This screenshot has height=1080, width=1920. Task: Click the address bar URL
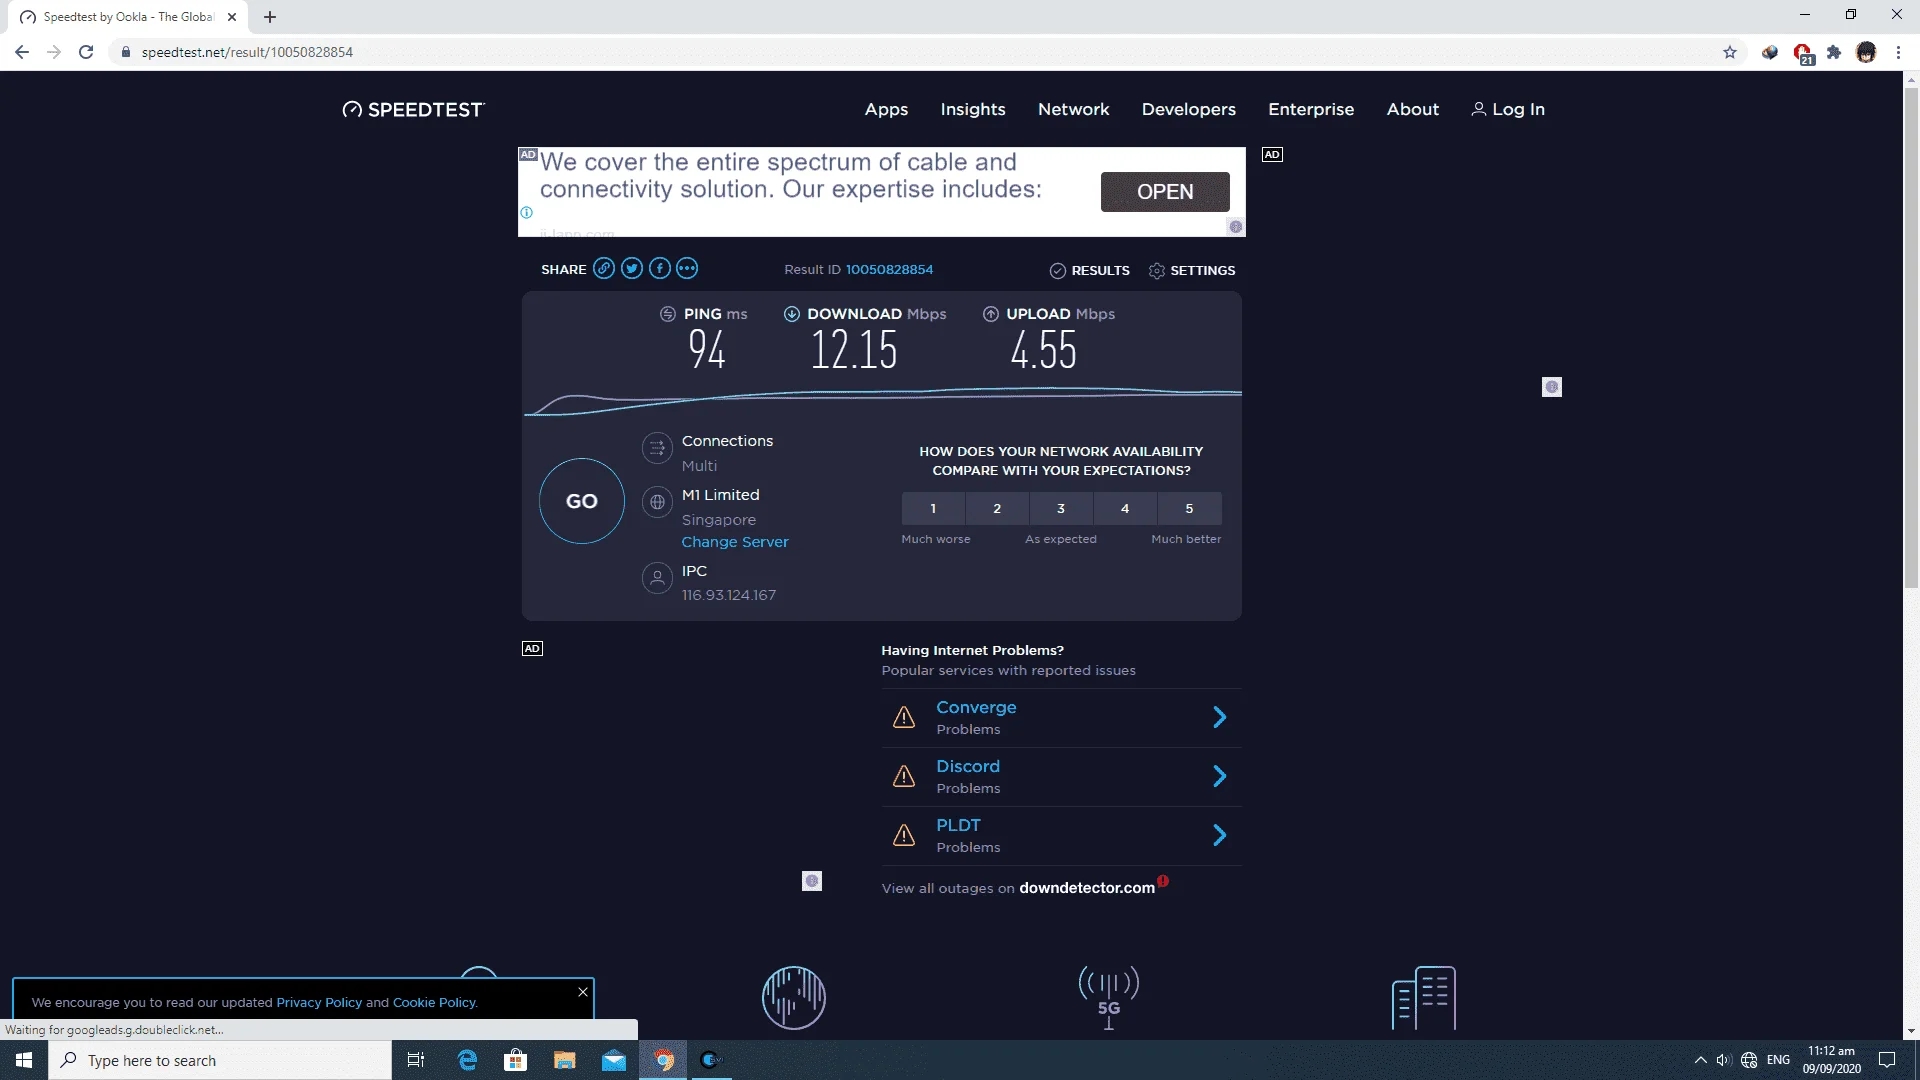point(247,52)
